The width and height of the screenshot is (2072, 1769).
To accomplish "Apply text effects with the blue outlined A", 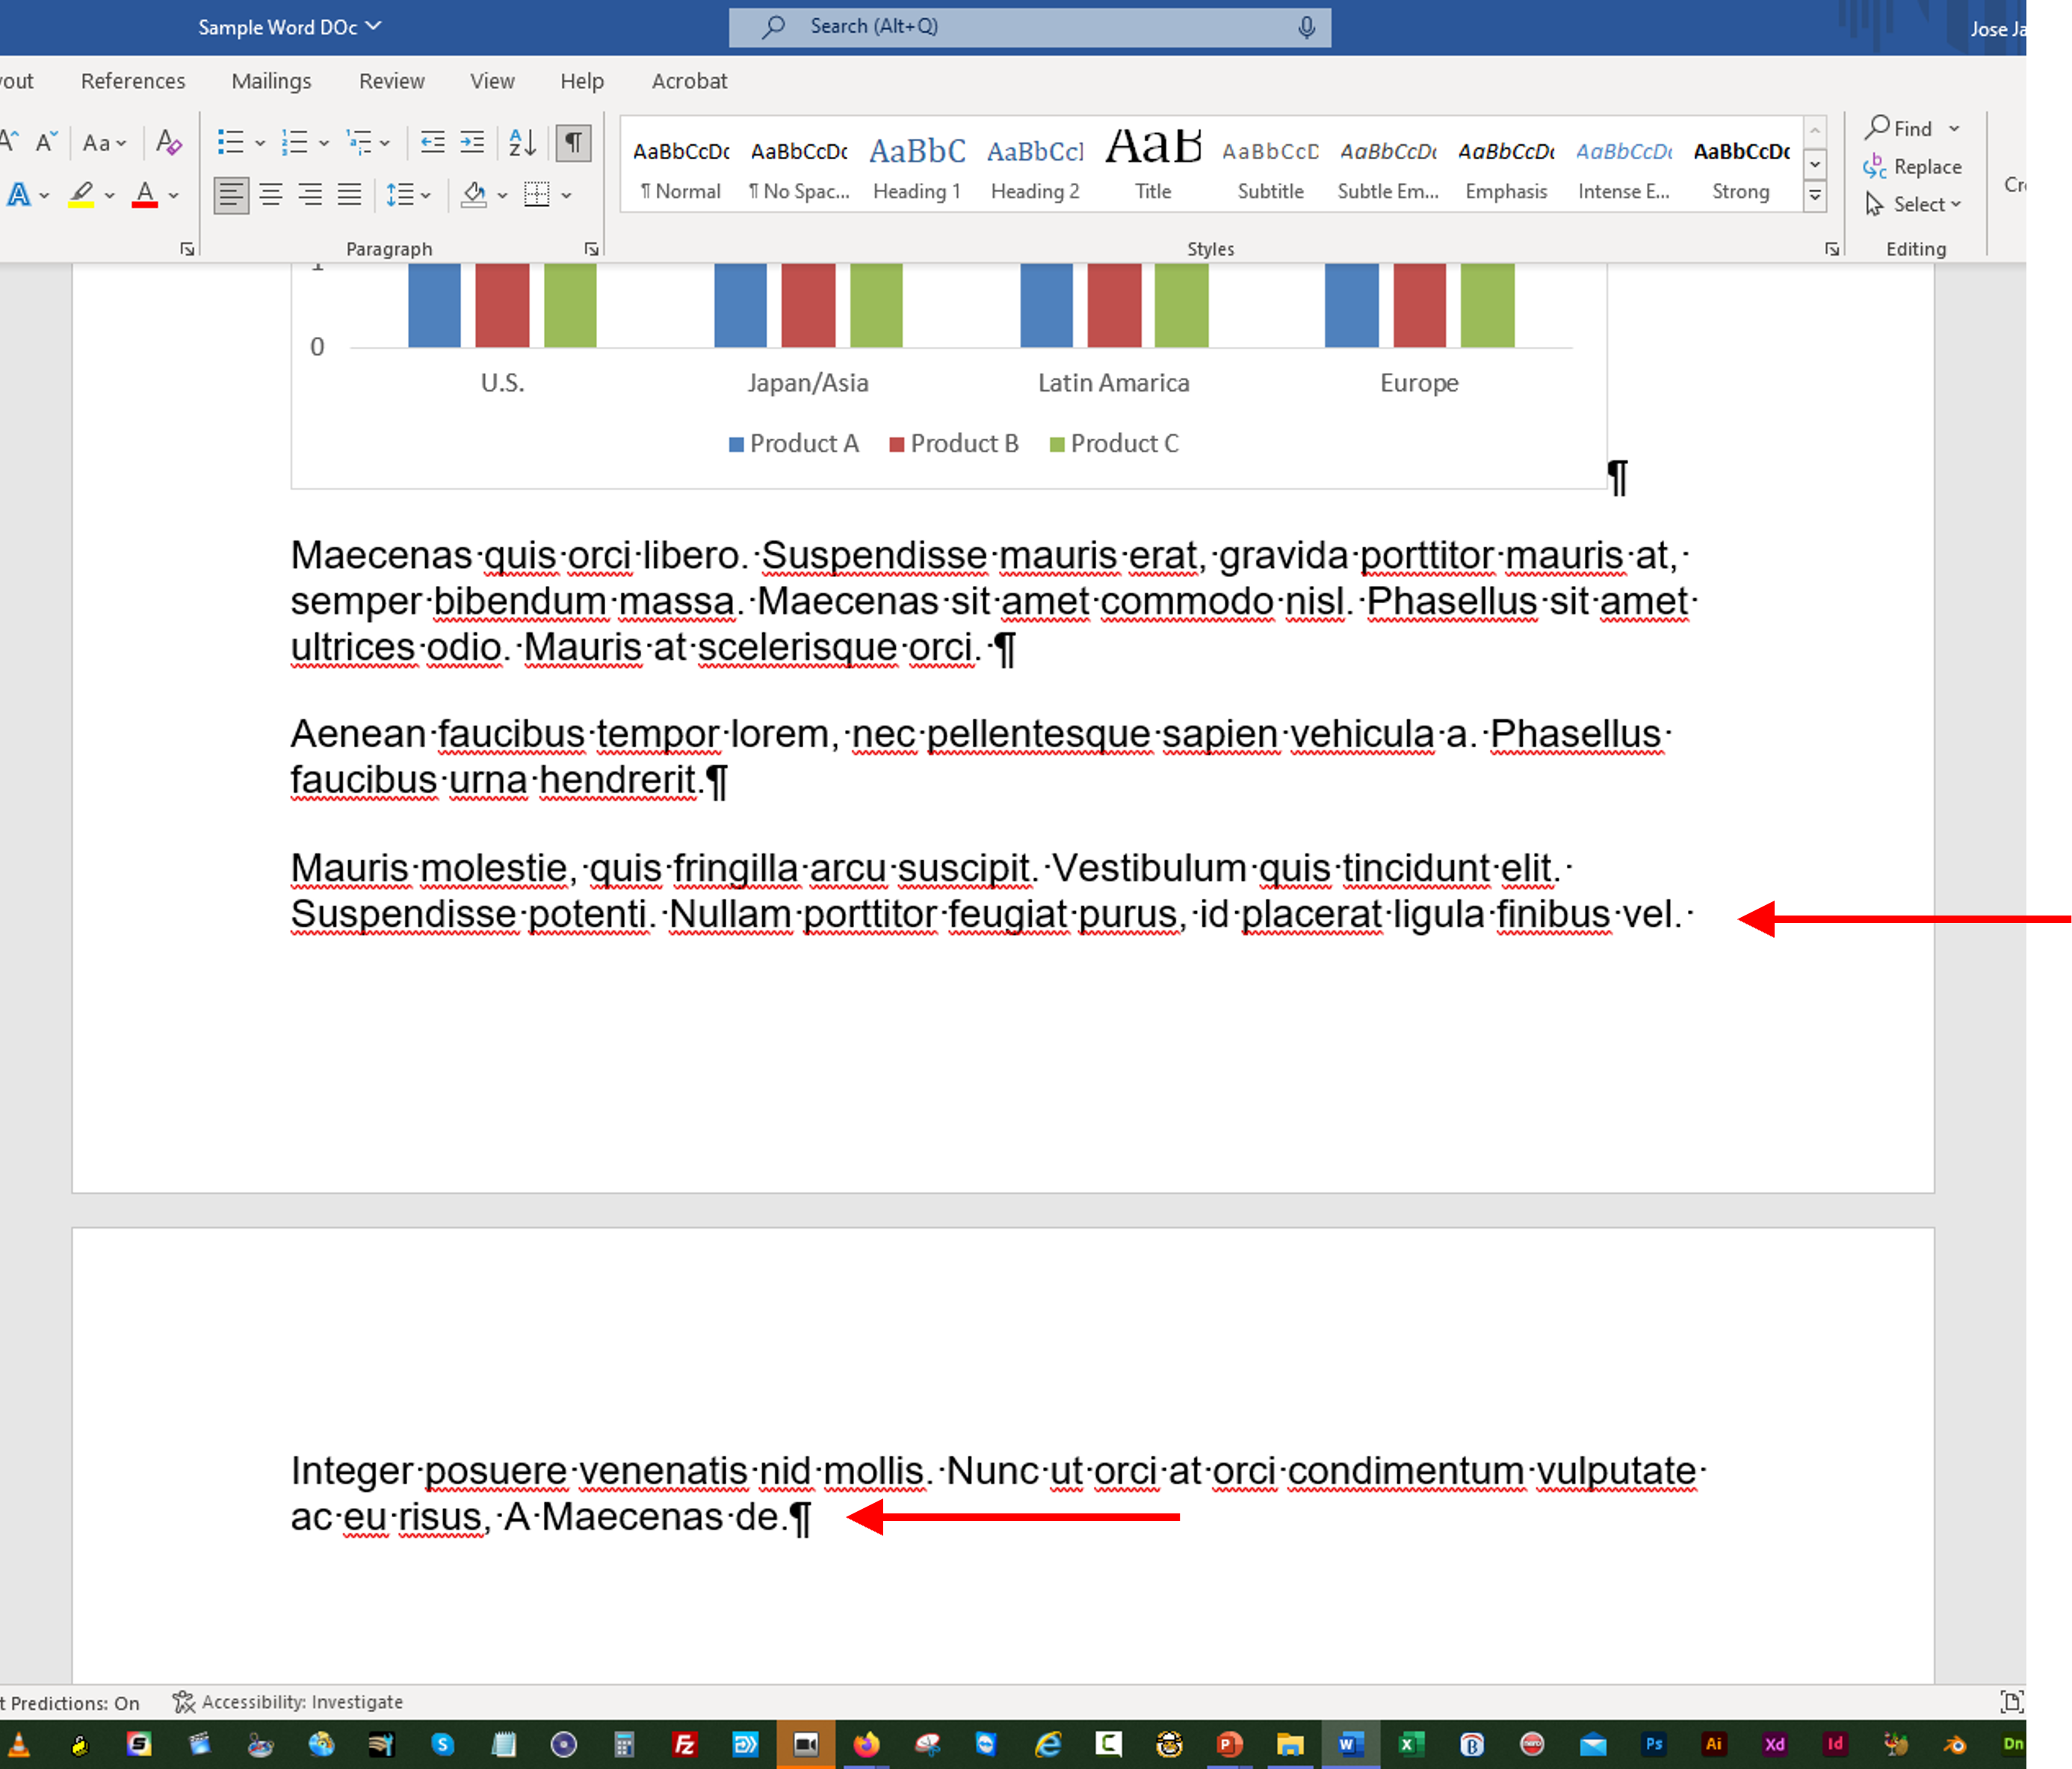I will [18, 194].
